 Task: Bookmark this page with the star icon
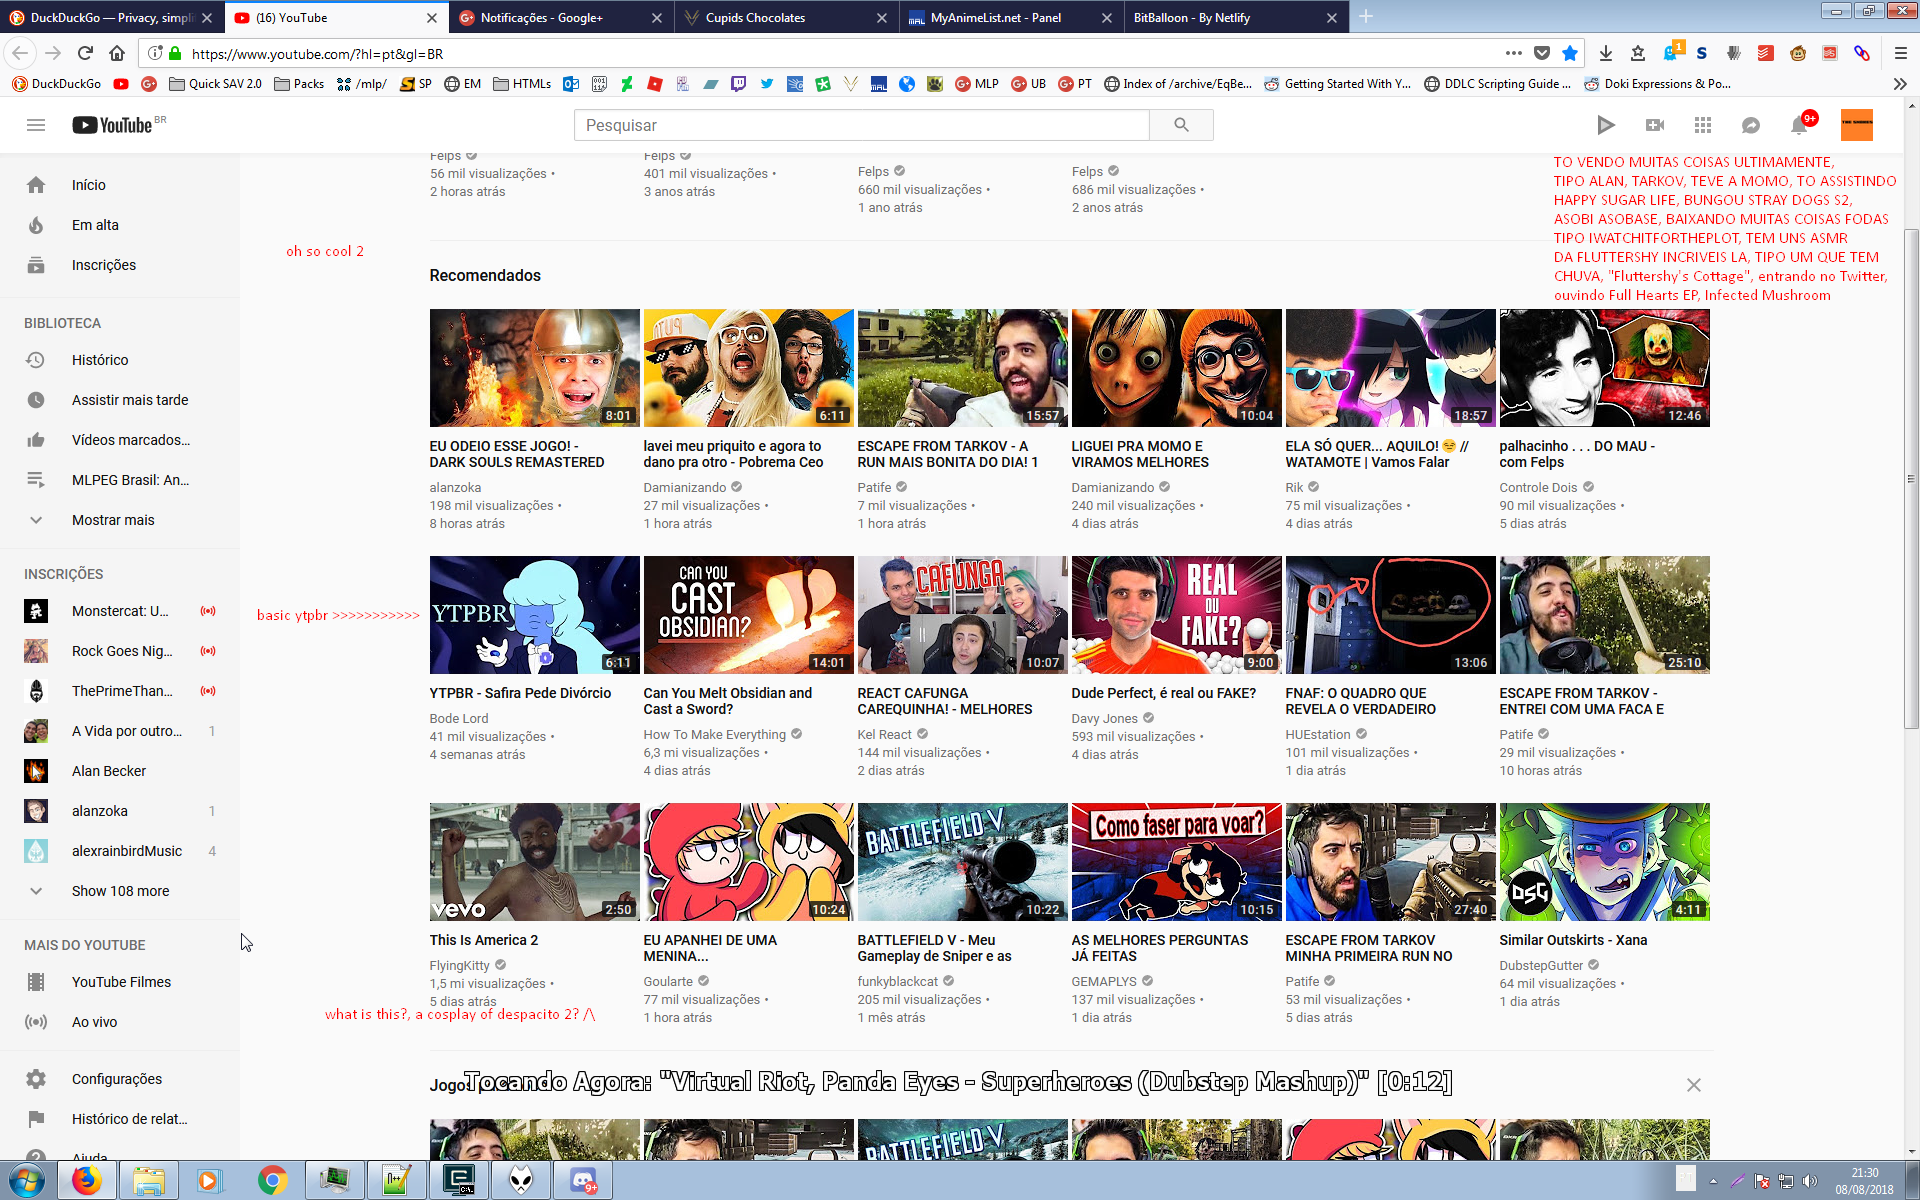[1570, 54]
